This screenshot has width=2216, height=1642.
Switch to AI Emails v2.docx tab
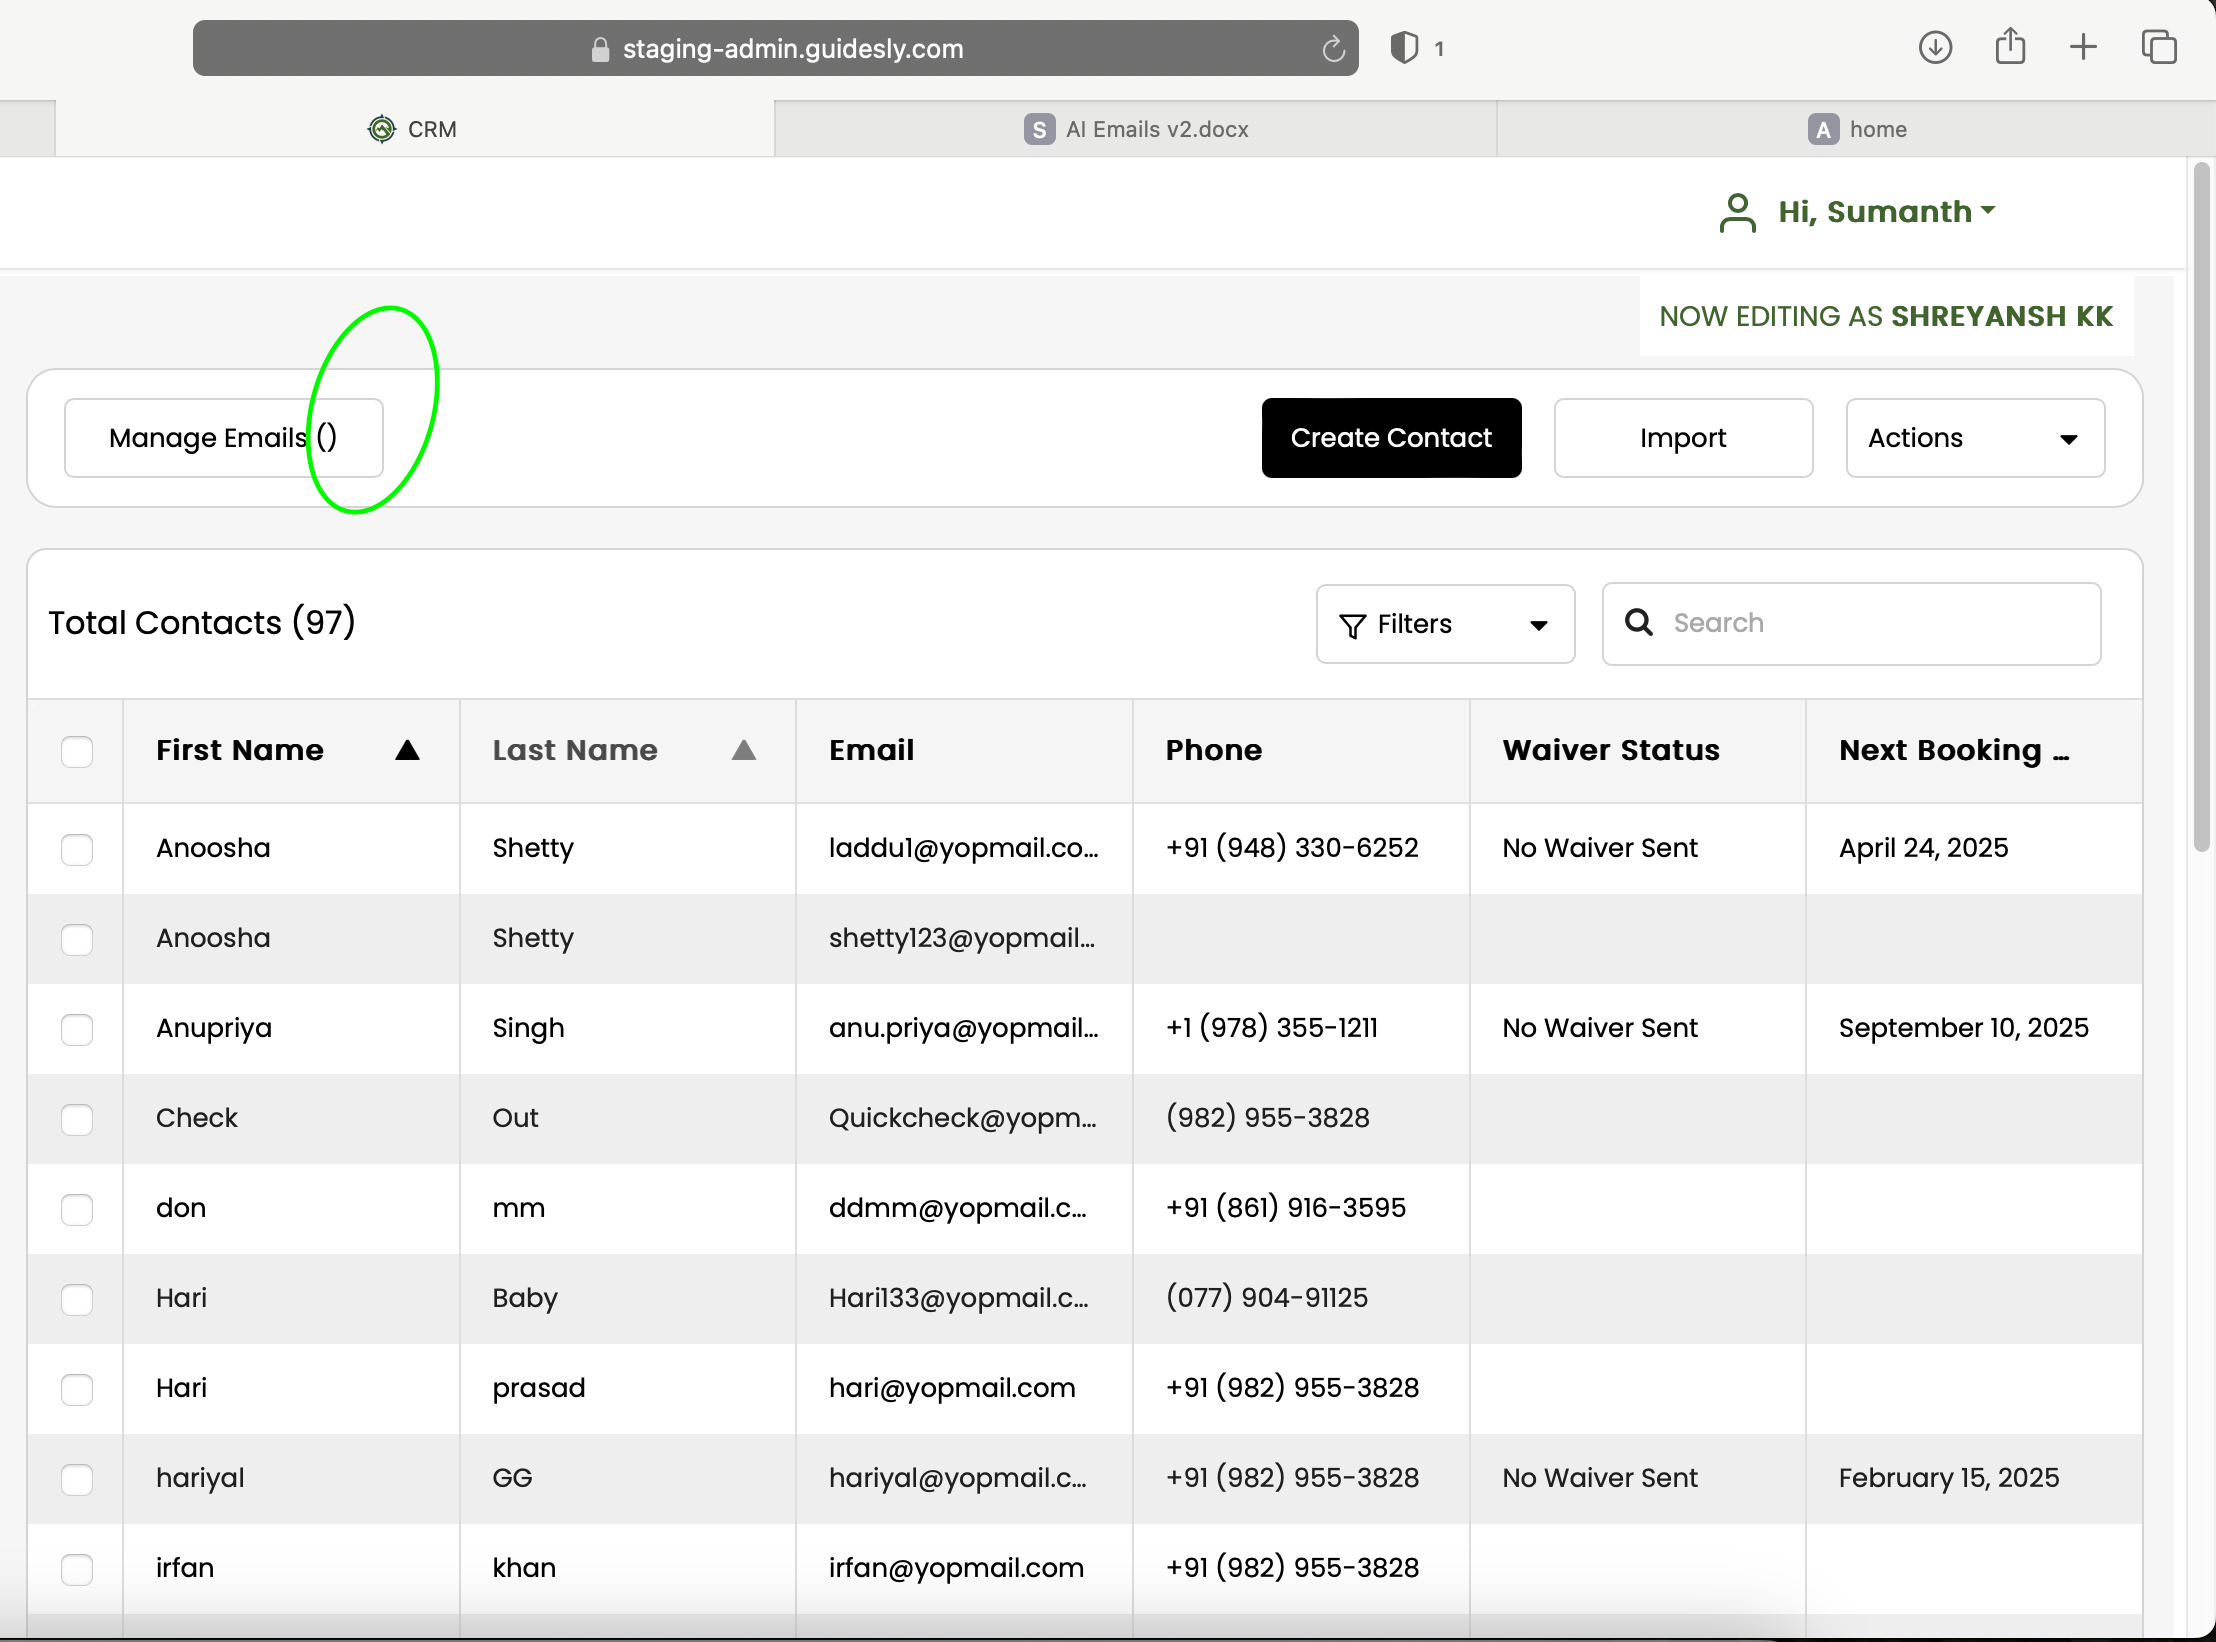1136,129
